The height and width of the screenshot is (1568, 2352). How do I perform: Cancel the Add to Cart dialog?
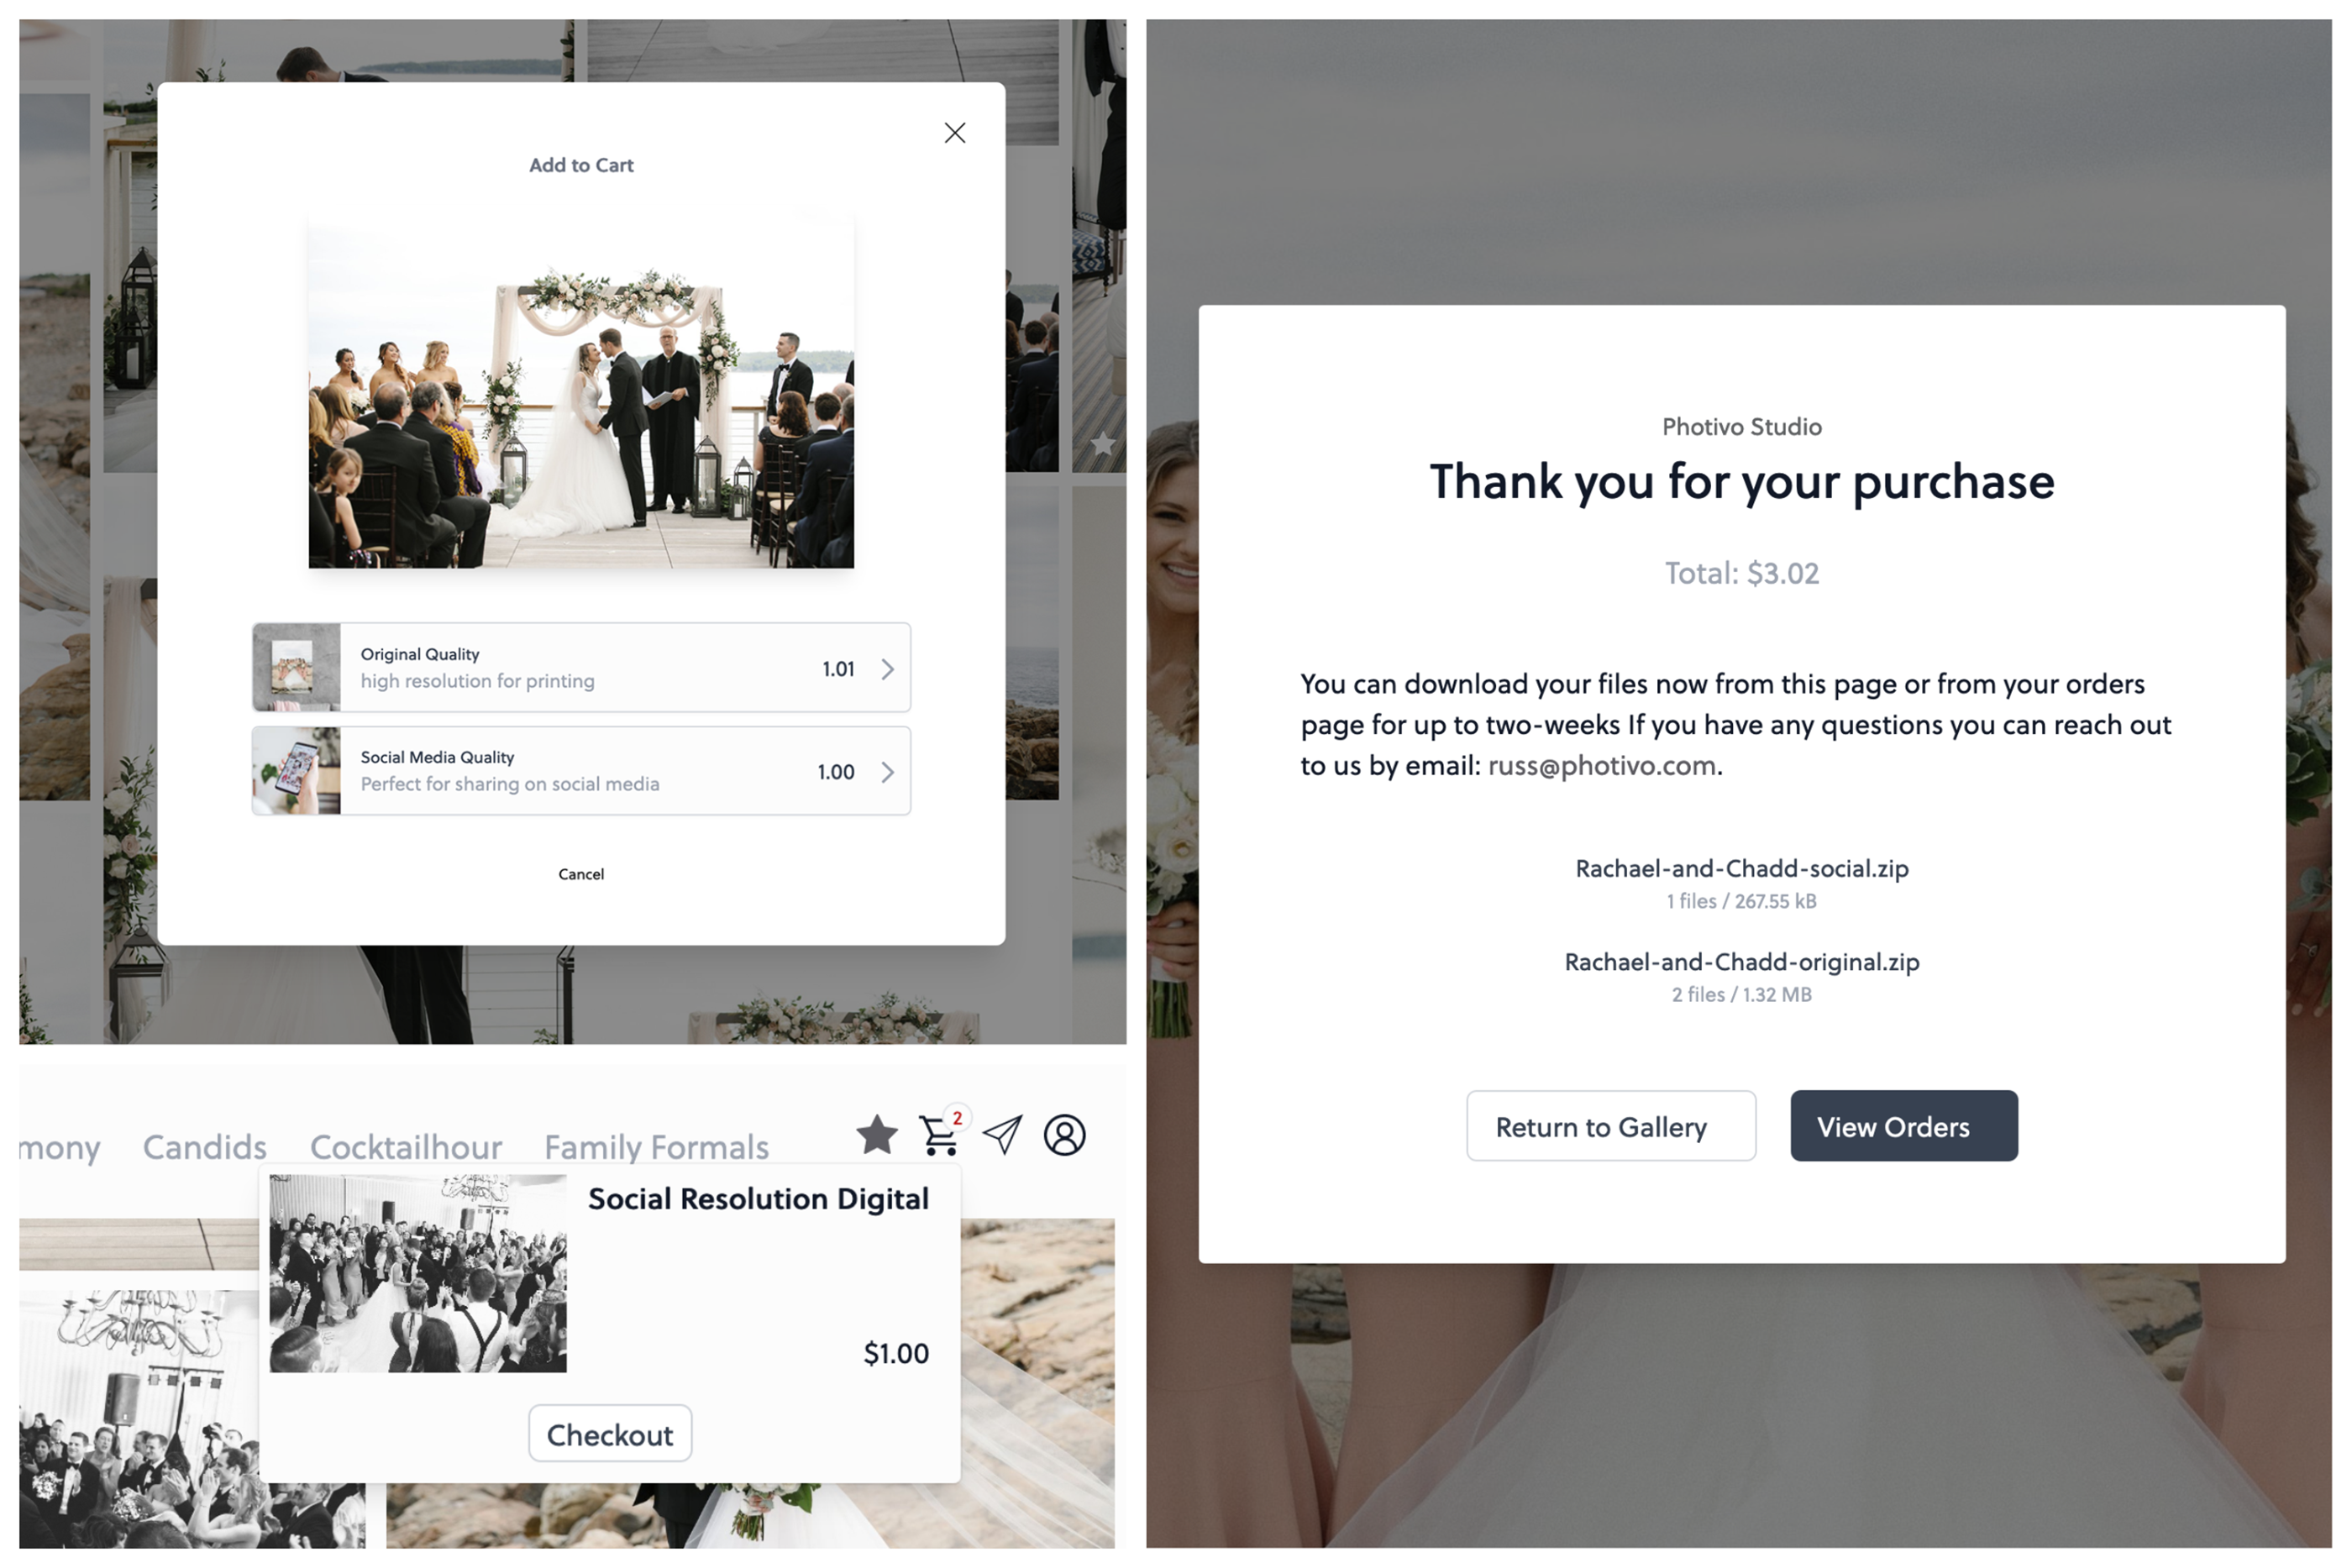coord(581,874)
